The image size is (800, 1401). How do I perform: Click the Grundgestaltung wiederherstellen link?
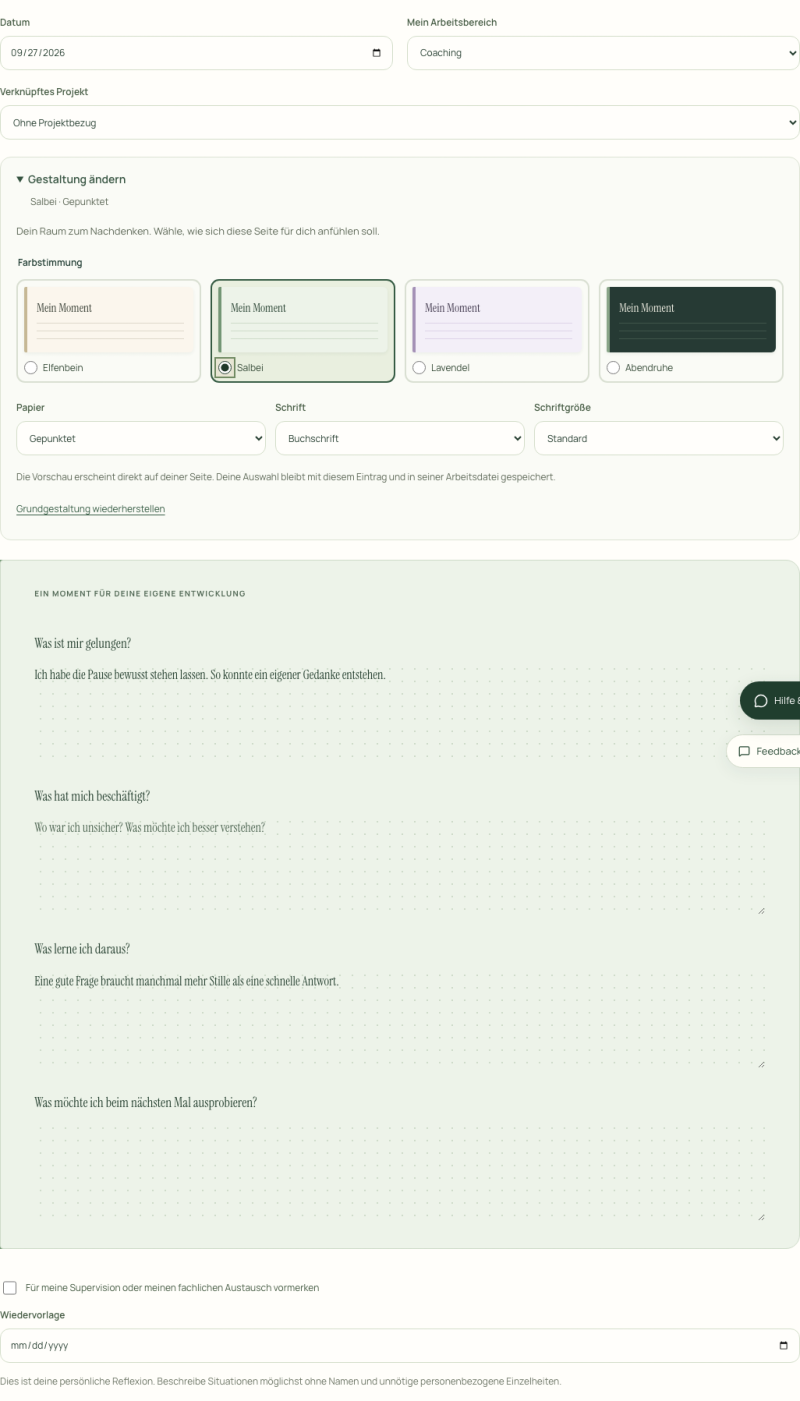[x=91, y=509]
